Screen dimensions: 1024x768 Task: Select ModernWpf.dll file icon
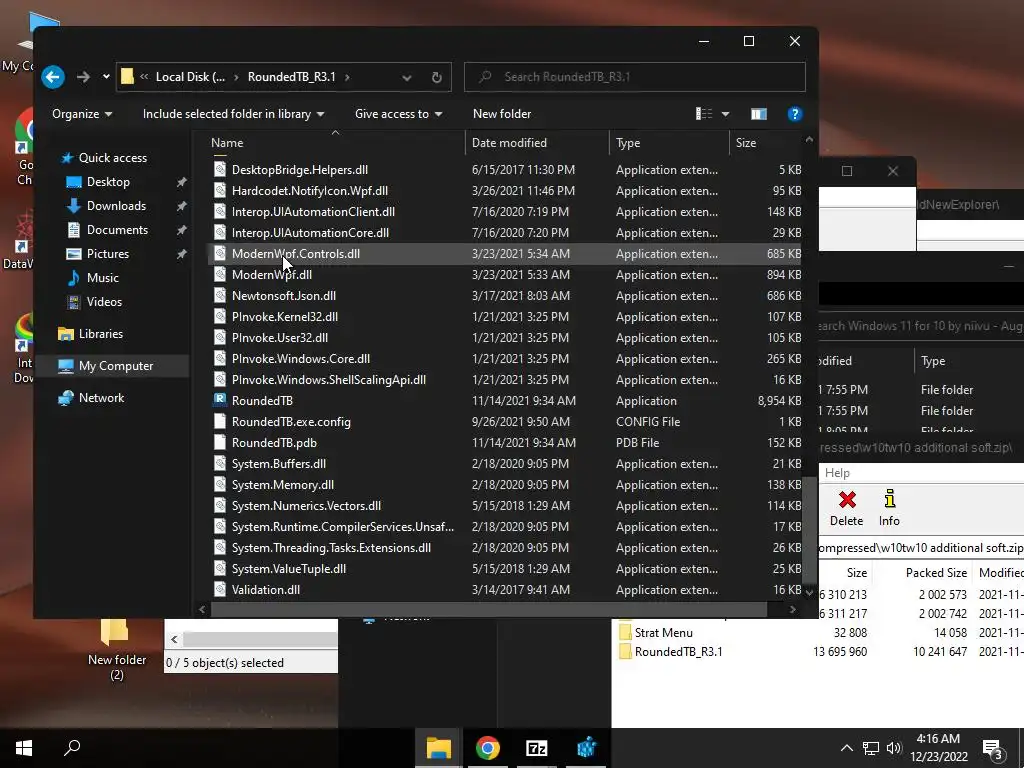click(220, 275)
